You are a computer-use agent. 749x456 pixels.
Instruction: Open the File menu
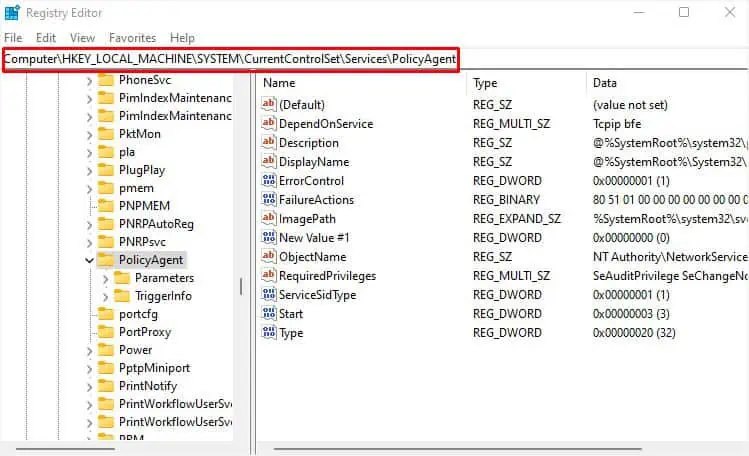[13, 38]
